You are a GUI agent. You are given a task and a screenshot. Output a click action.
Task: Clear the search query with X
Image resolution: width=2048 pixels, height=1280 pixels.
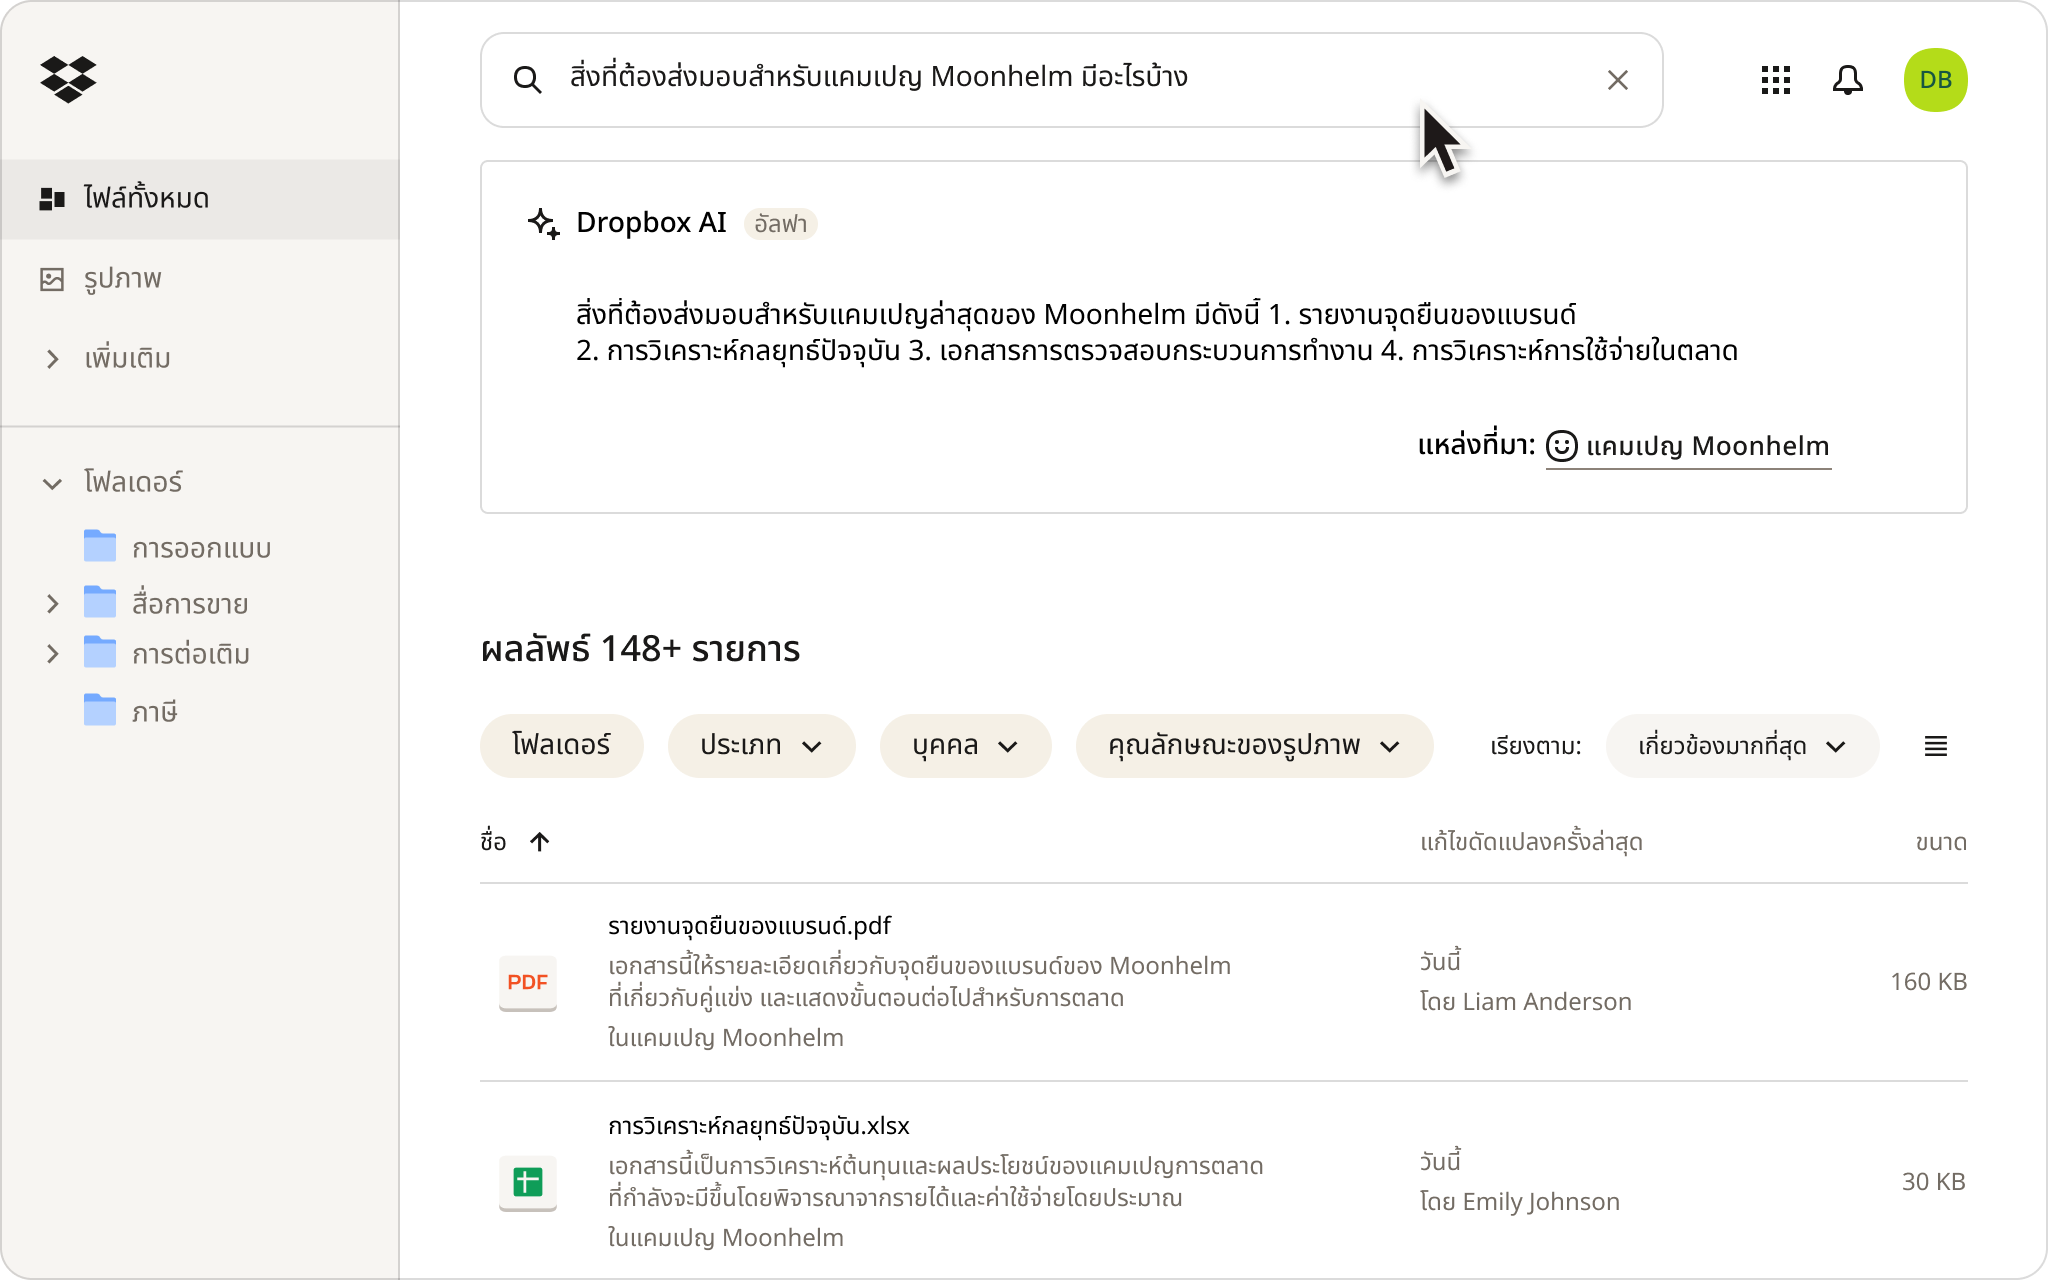pyautogui.click(x=1617, y=80)
